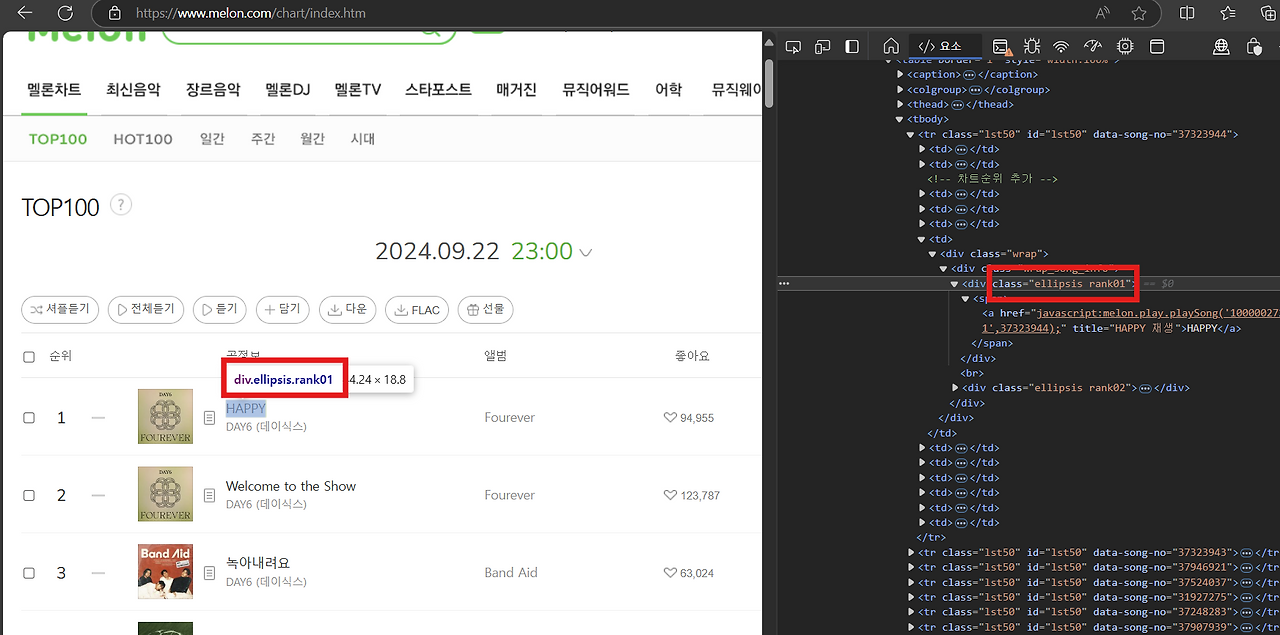Like rank 3 녹아내려요 with the heart icon

tap(670, 572)
